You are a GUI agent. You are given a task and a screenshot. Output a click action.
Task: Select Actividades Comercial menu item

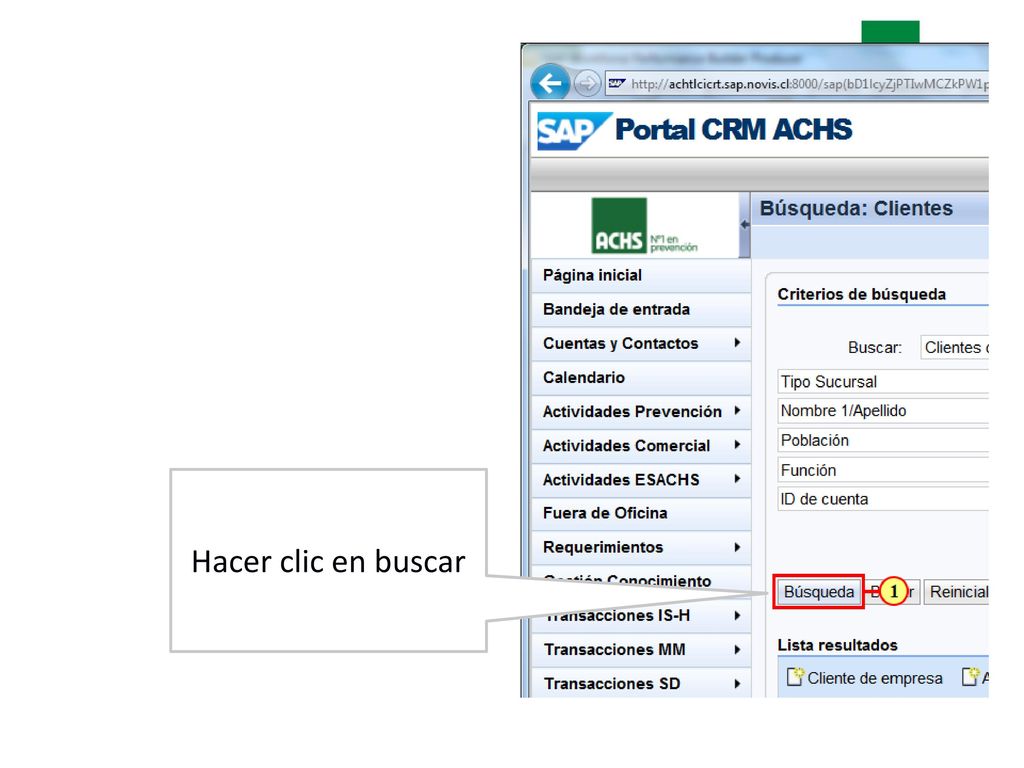point(641,445)
